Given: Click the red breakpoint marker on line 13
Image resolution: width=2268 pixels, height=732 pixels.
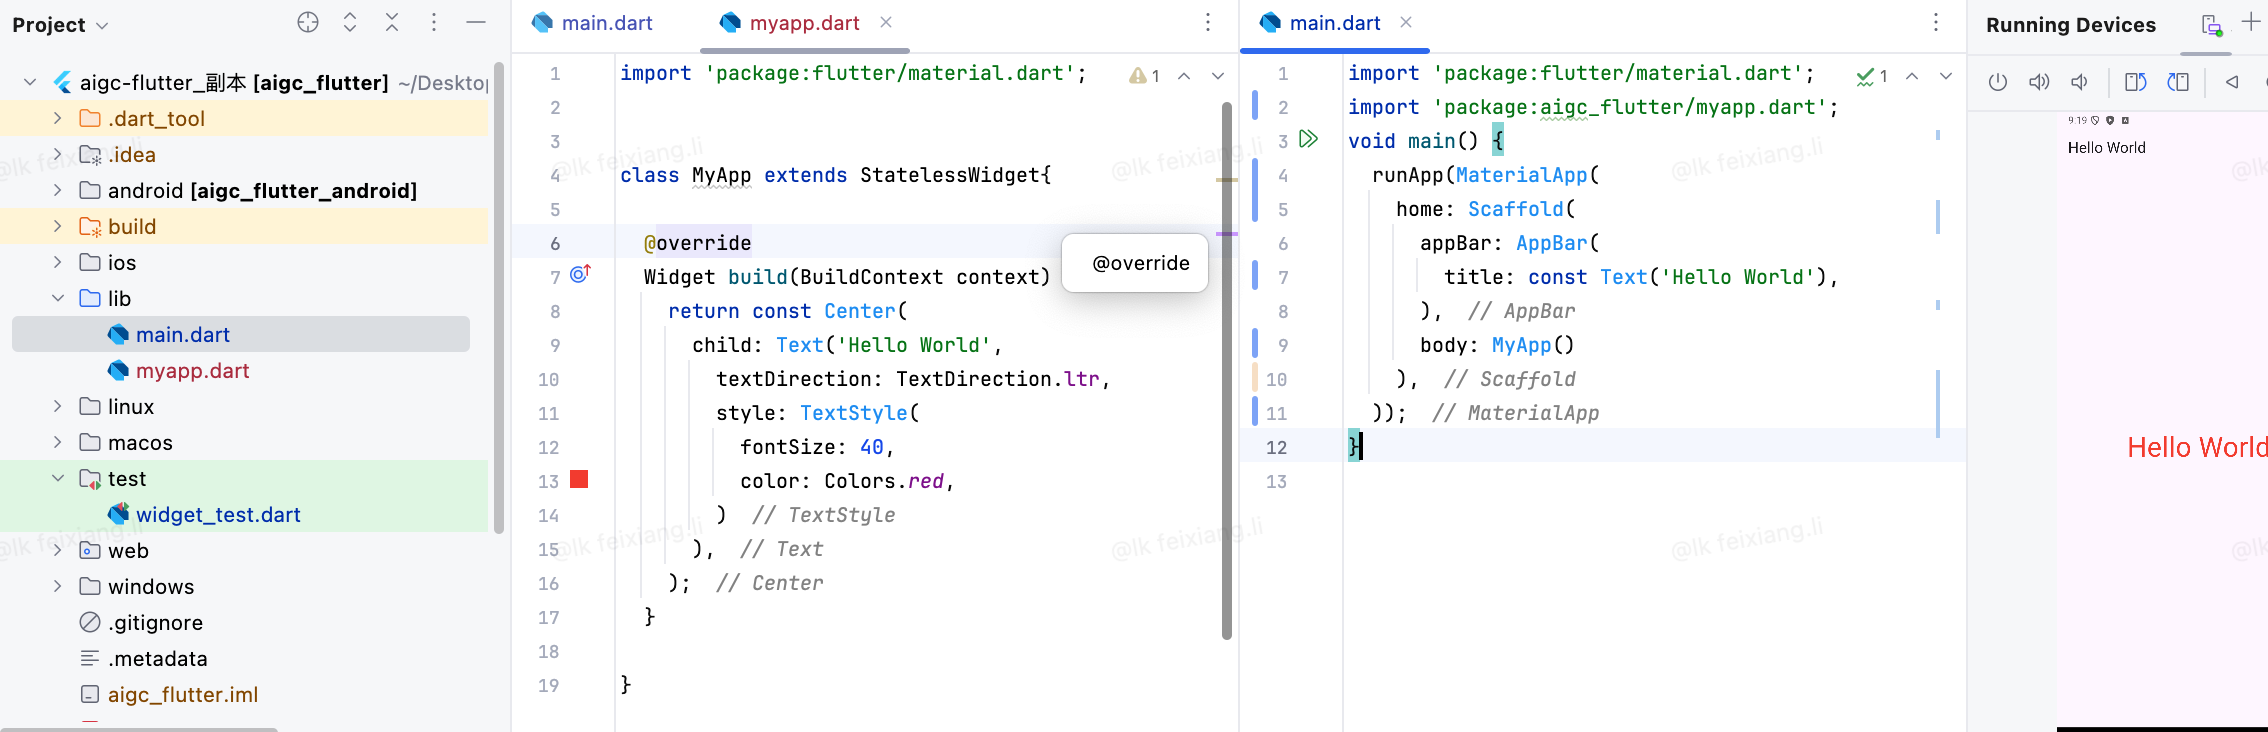Looking at the screenshot, I should point(579,479).
